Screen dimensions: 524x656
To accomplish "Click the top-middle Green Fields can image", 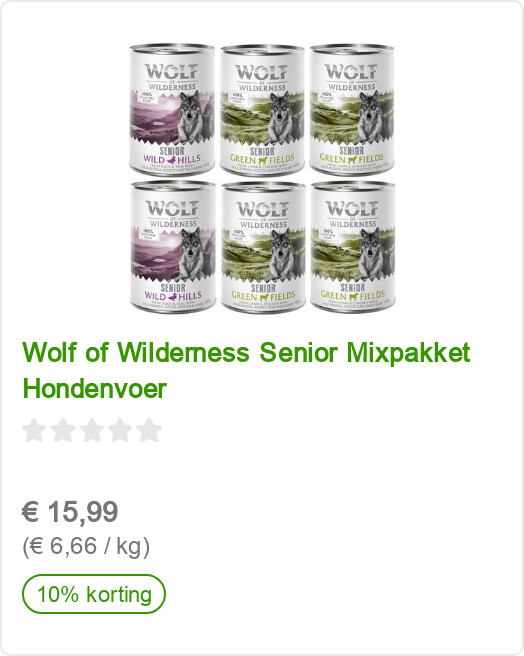I will (262, 110).
